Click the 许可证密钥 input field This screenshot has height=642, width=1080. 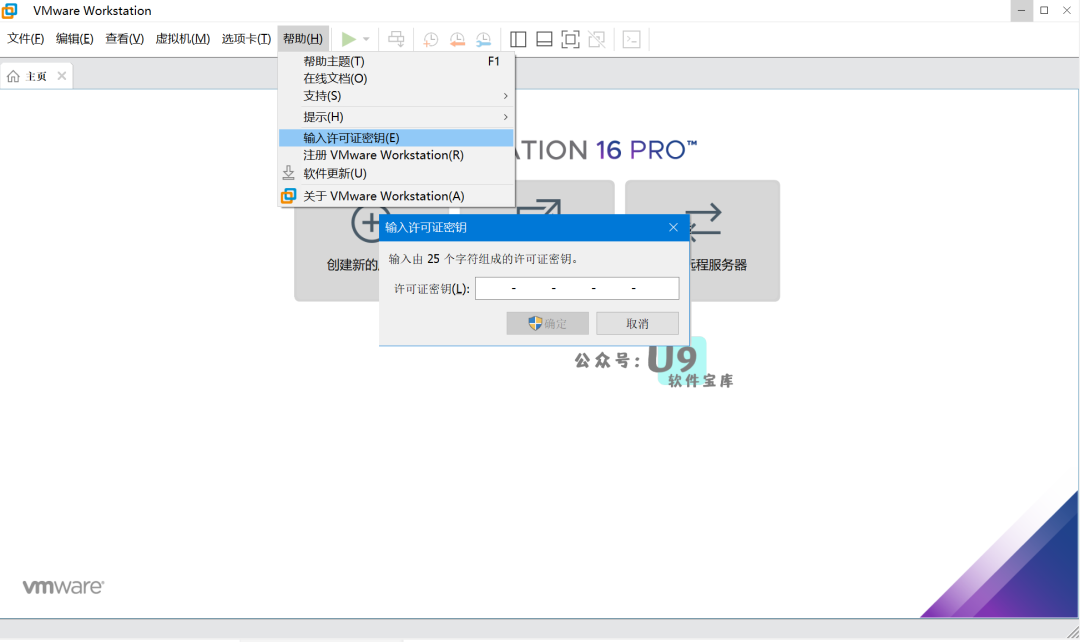click(x=577, y=289)
